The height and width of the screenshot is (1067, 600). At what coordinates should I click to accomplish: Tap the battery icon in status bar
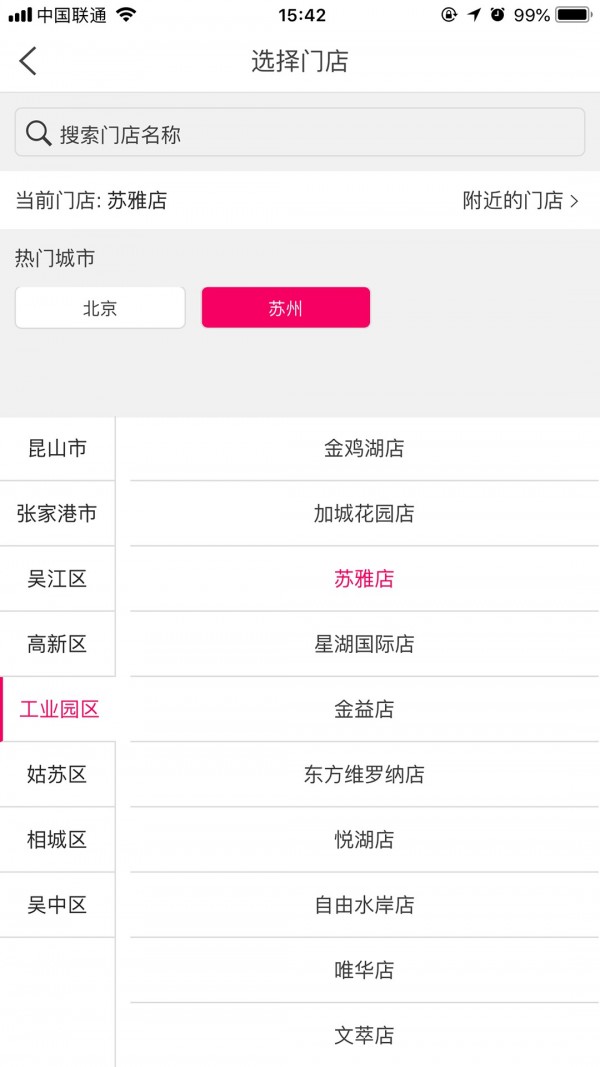click(x=573, y=15)
